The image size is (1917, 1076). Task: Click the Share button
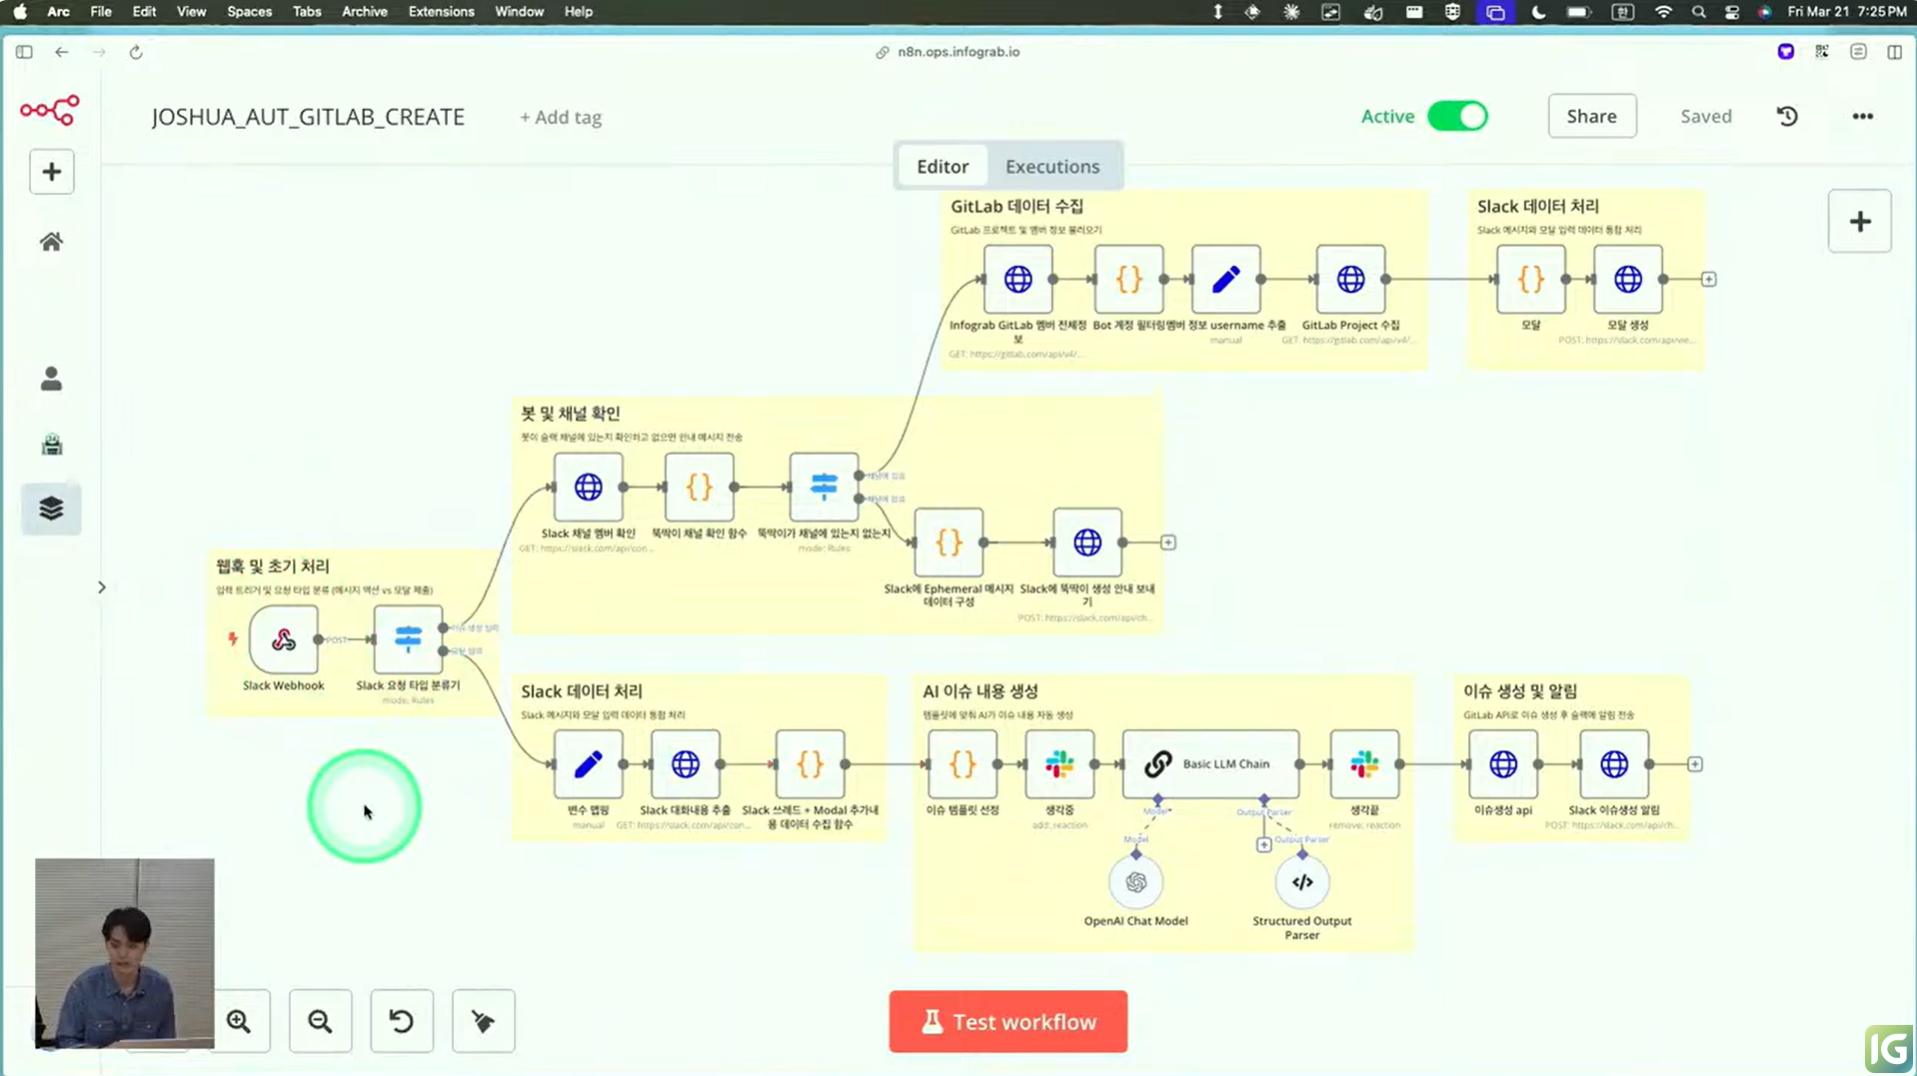click(x=1591, y=116)
